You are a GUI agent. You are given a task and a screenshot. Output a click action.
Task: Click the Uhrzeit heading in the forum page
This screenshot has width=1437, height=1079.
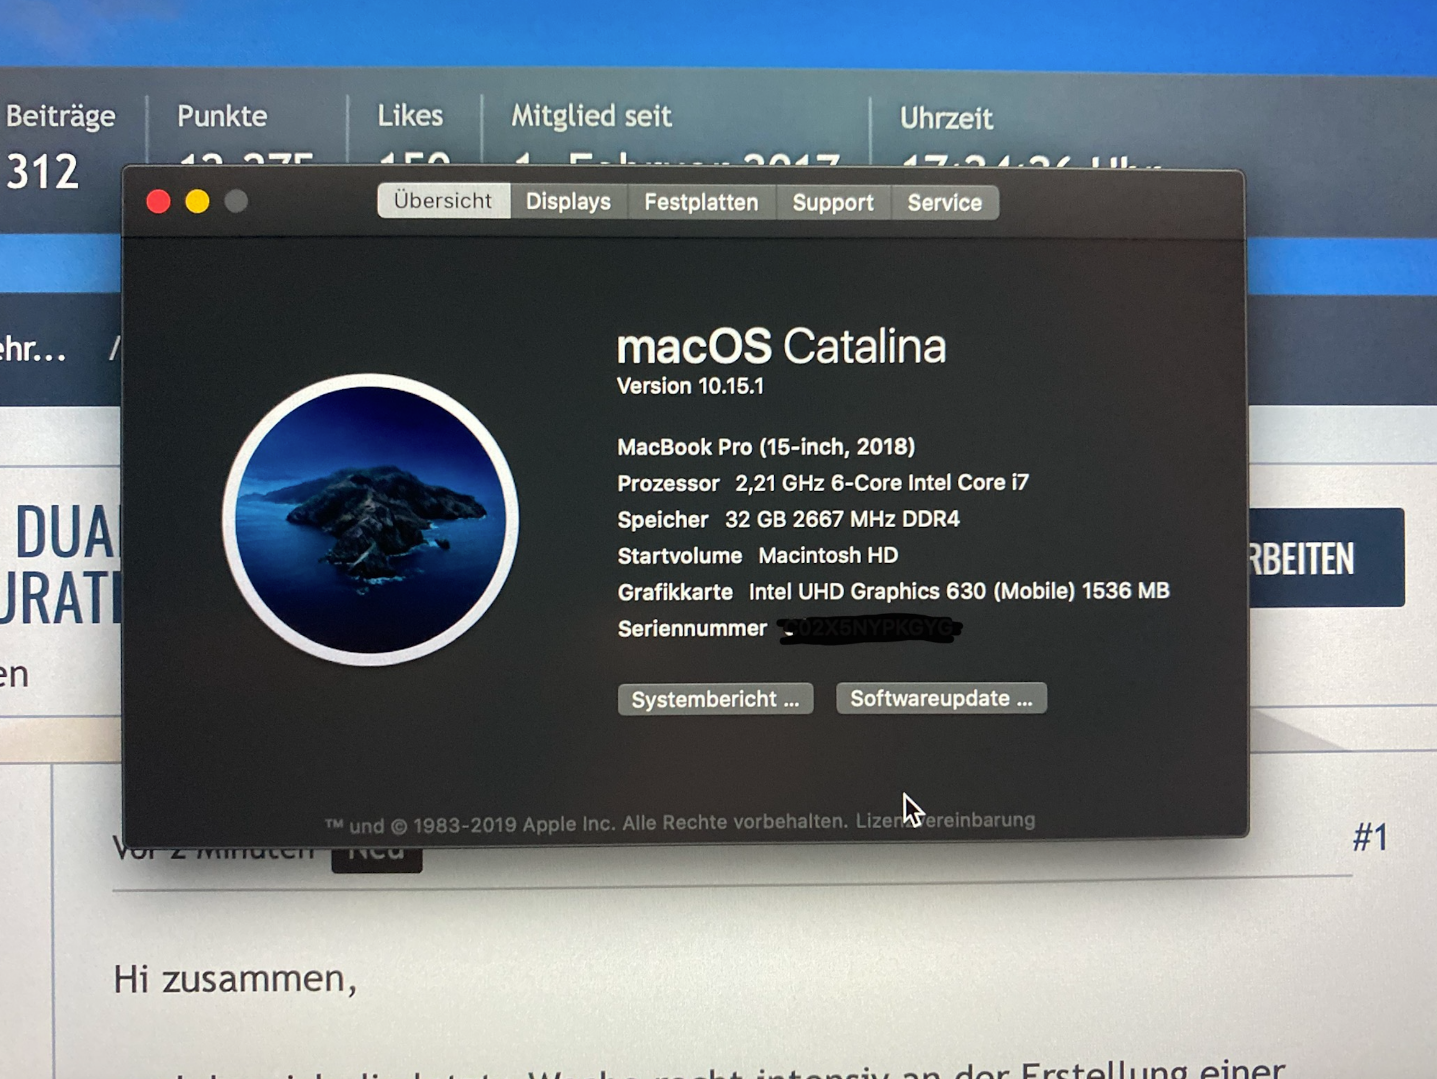(946, 118)
